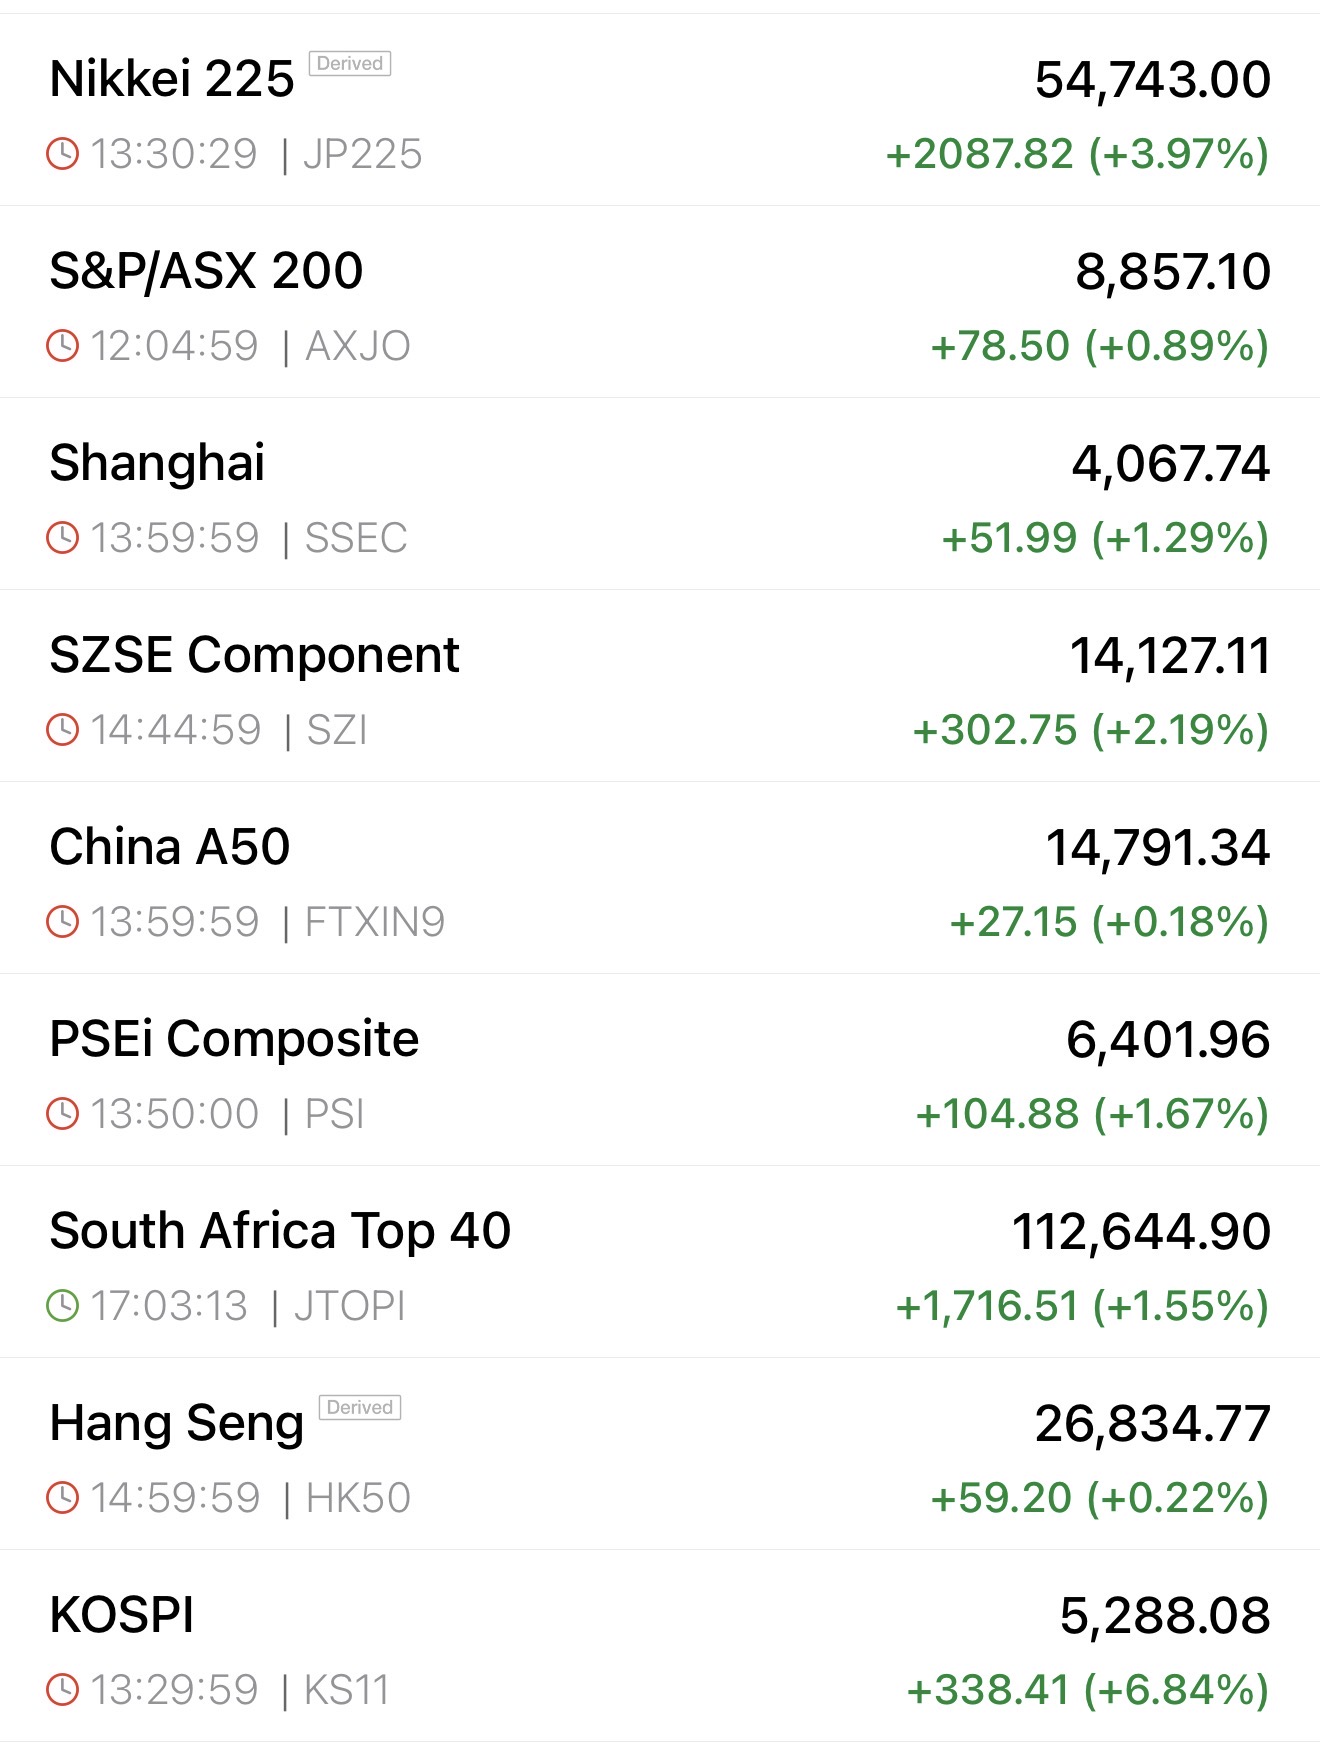The height and width of the screenshot is (1753, 1320).
Task: Open the South Africa Top 40 index
Action: (280, 1231)
